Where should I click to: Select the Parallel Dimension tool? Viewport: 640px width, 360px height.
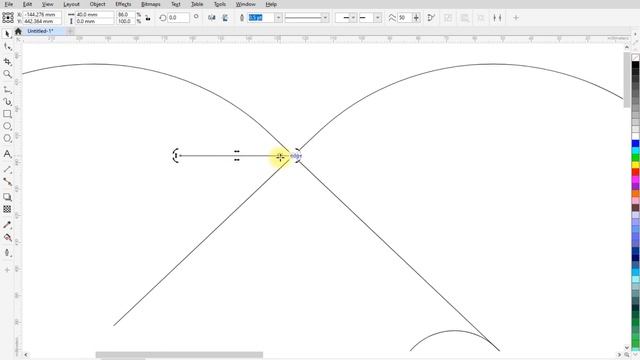click(7, 169)
